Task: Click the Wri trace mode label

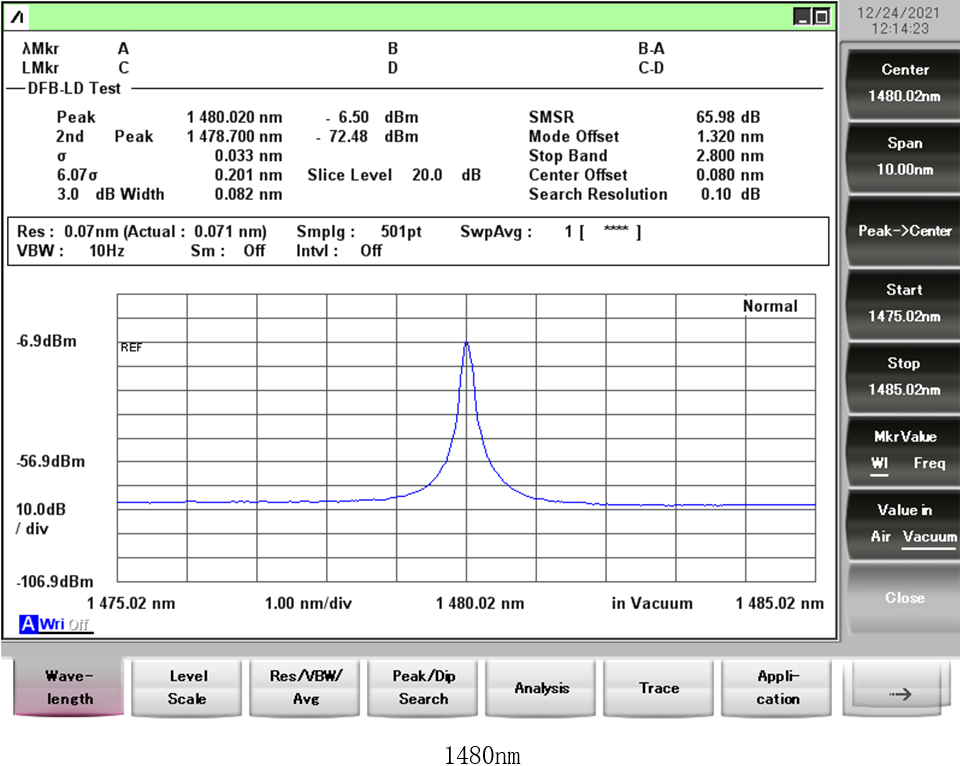Action: 52,624
